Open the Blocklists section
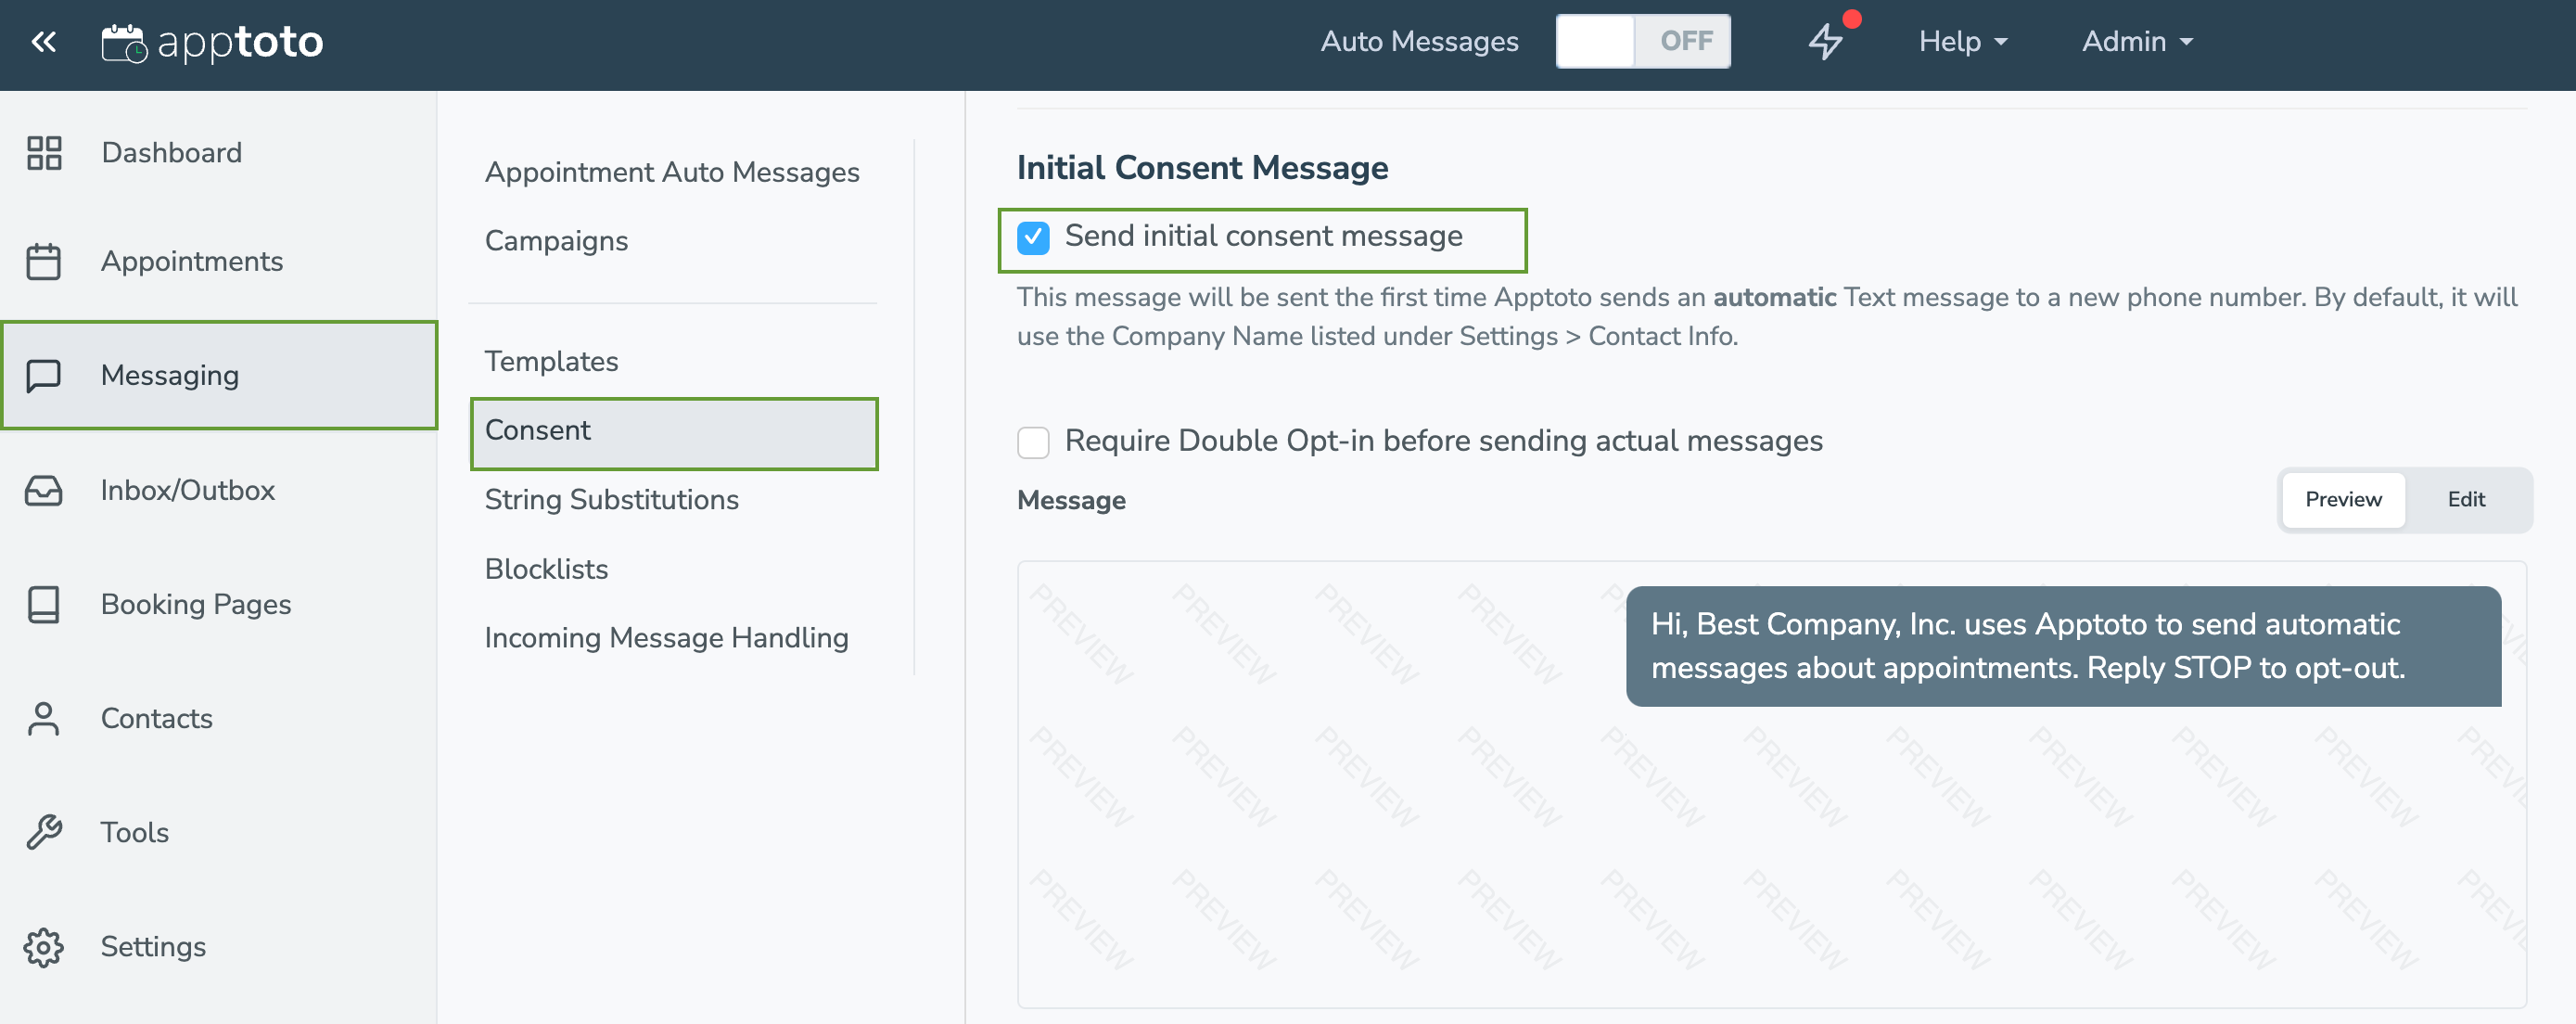 pos(545,567)
